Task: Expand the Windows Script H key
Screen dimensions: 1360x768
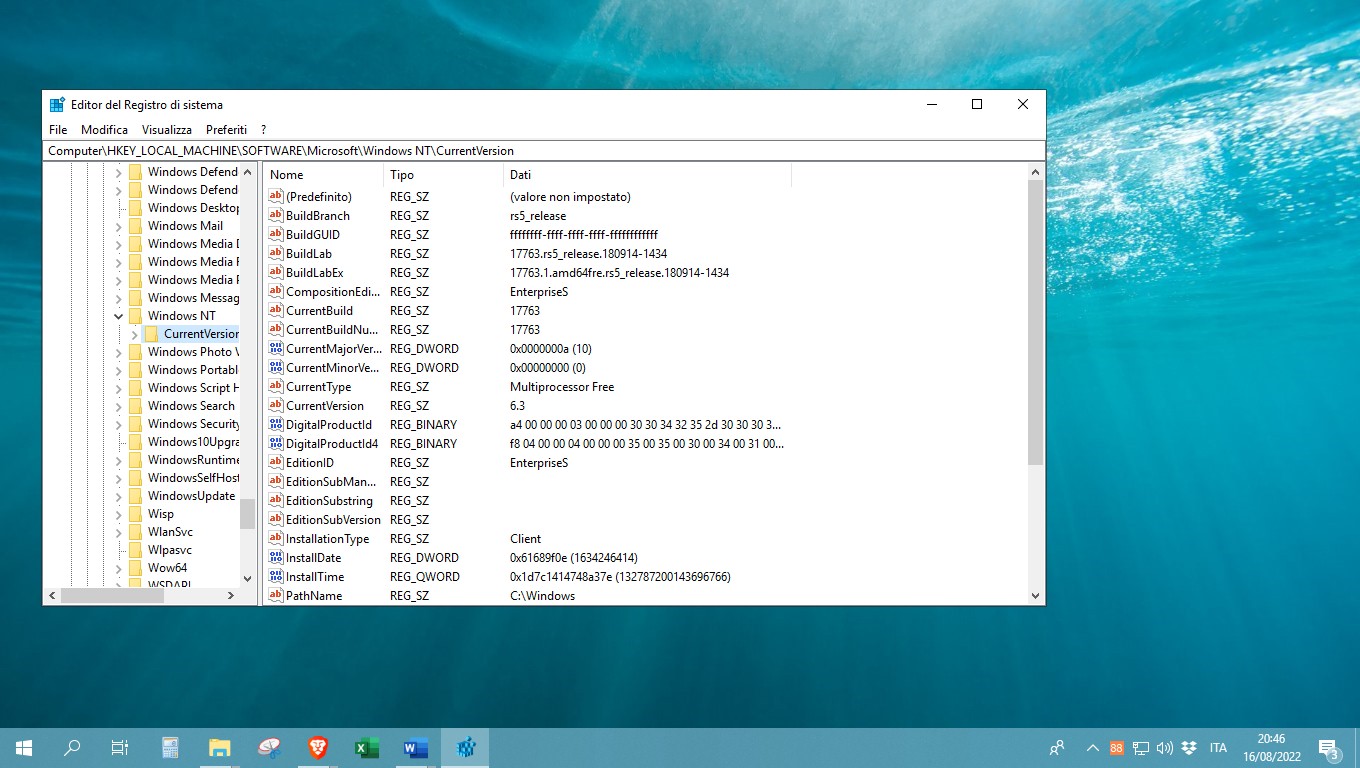Action: click(x=118, y=388)
